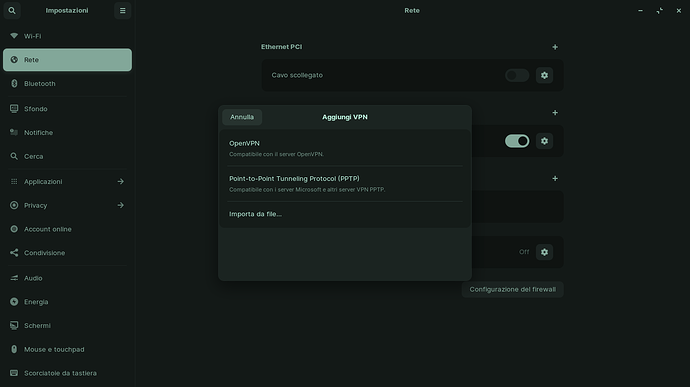Image resolution: width=690 pixels, height=387 pixels.
Task: Select the Condivisione share icon
Action: click(x=14, y=253)
